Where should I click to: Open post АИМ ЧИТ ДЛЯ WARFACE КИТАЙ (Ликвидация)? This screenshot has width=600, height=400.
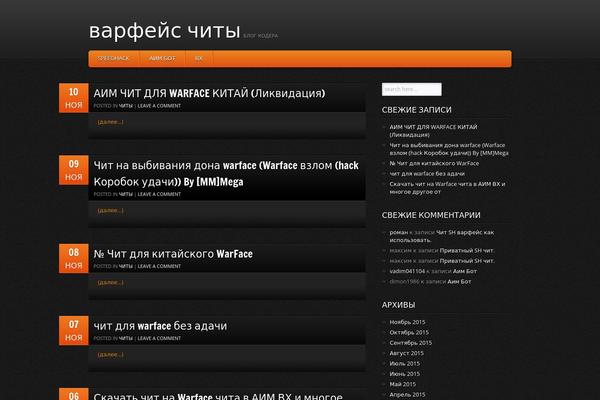tap(209, 93)
